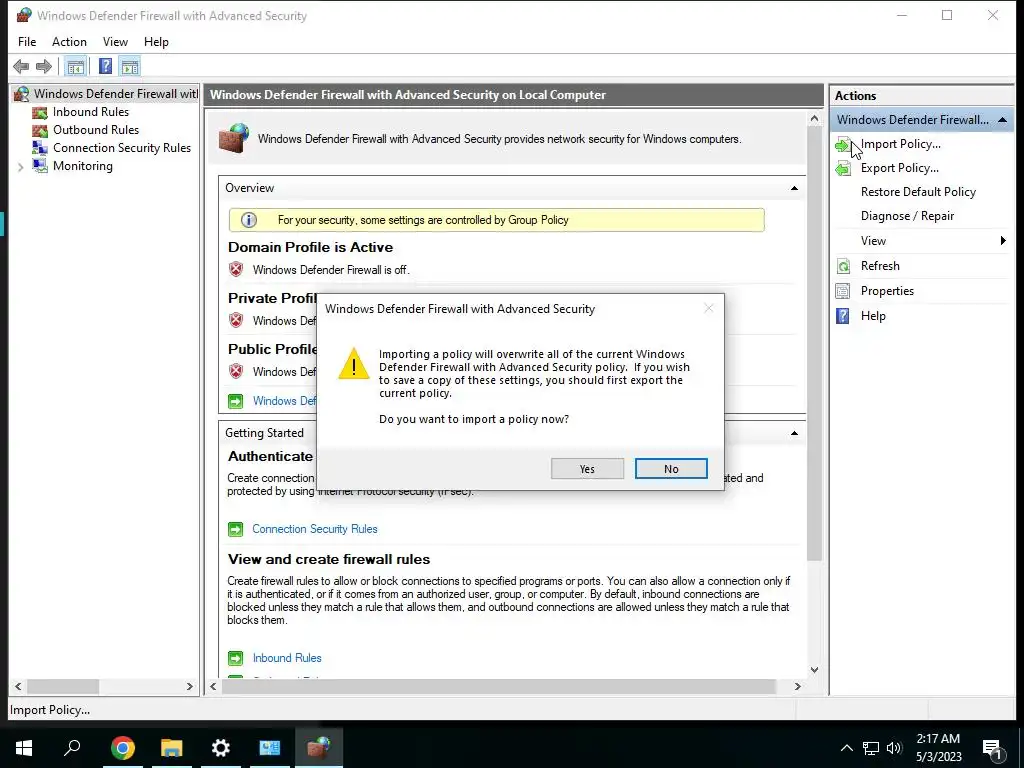This screenshot has width=1024, height=768.
Task: Click the network tray icon
Action: pyautogui.click(x=871, y=748)
